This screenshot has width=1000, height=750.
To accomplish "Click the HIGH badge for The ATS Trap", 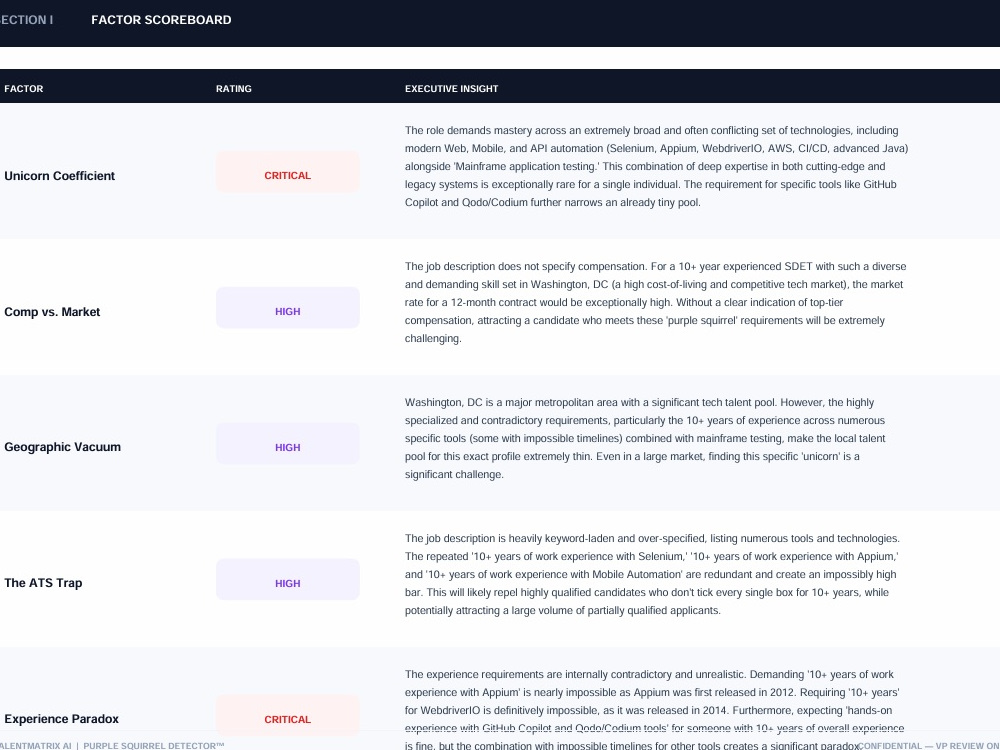I will (288, 579).
